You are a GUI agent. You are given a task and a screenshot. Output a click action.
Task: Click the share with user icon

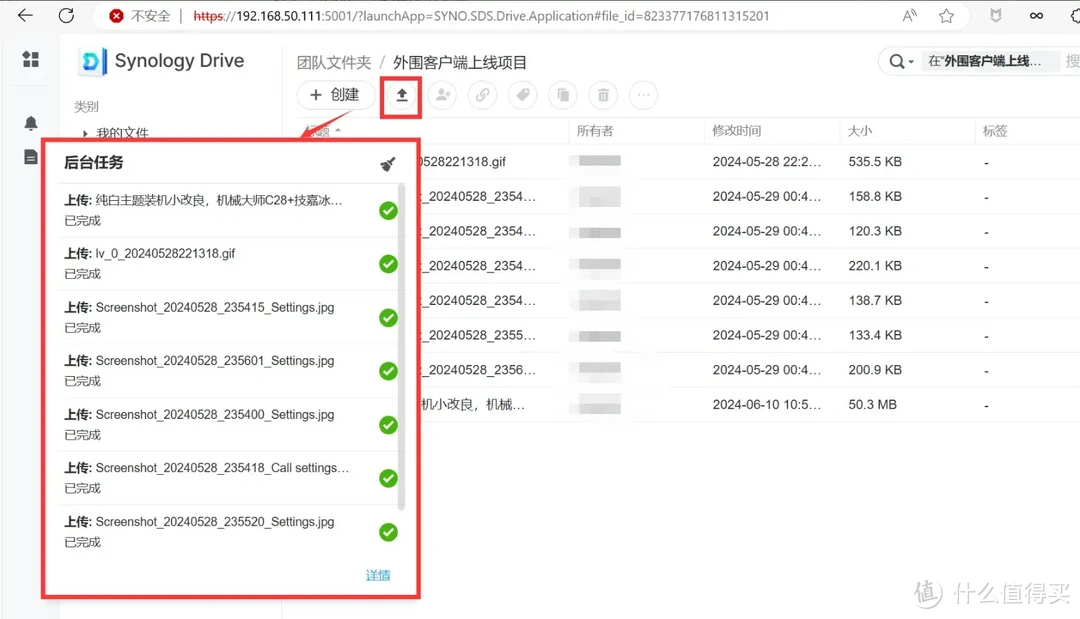point(440,95)
